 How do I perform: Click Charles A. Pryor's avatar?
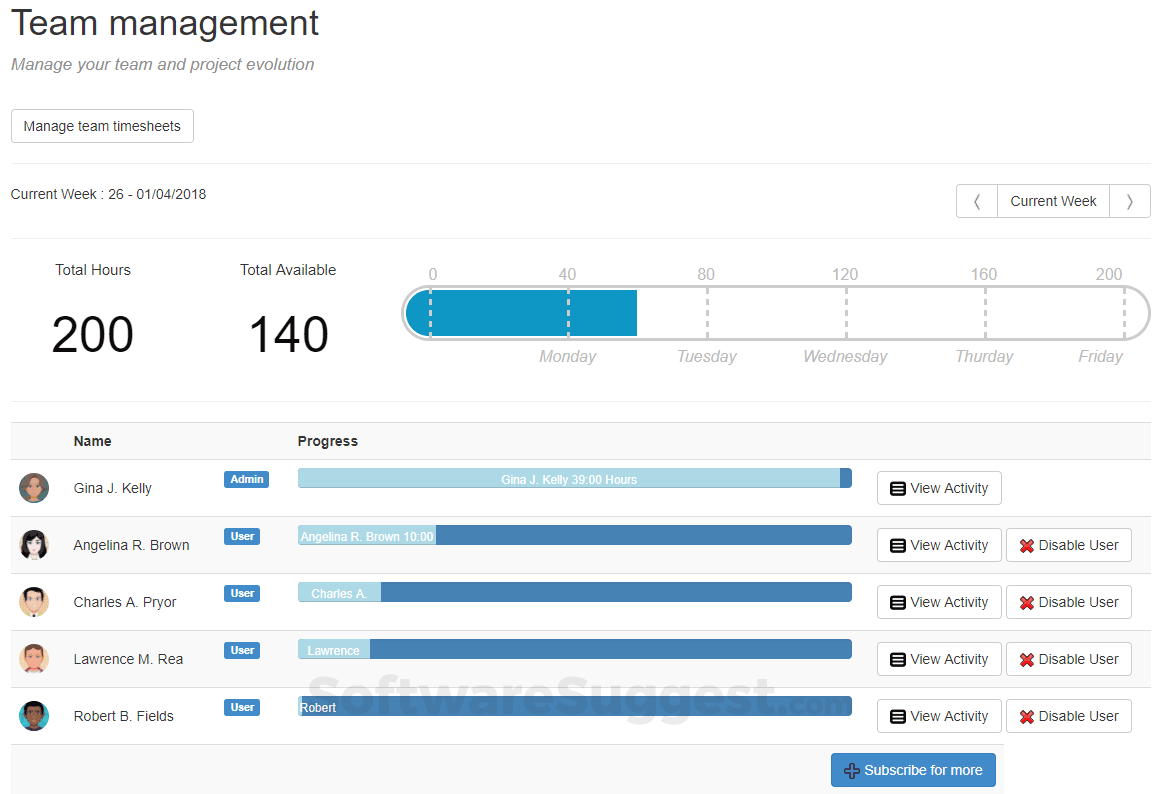click(34, 602)
